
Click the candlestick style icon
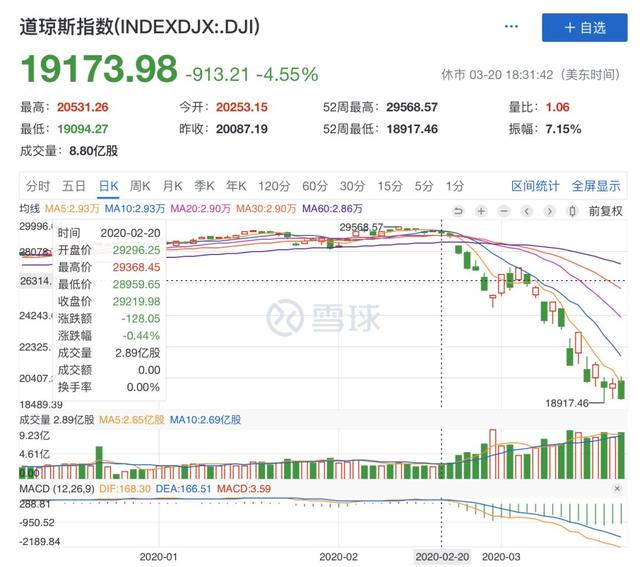pos(572,210)
